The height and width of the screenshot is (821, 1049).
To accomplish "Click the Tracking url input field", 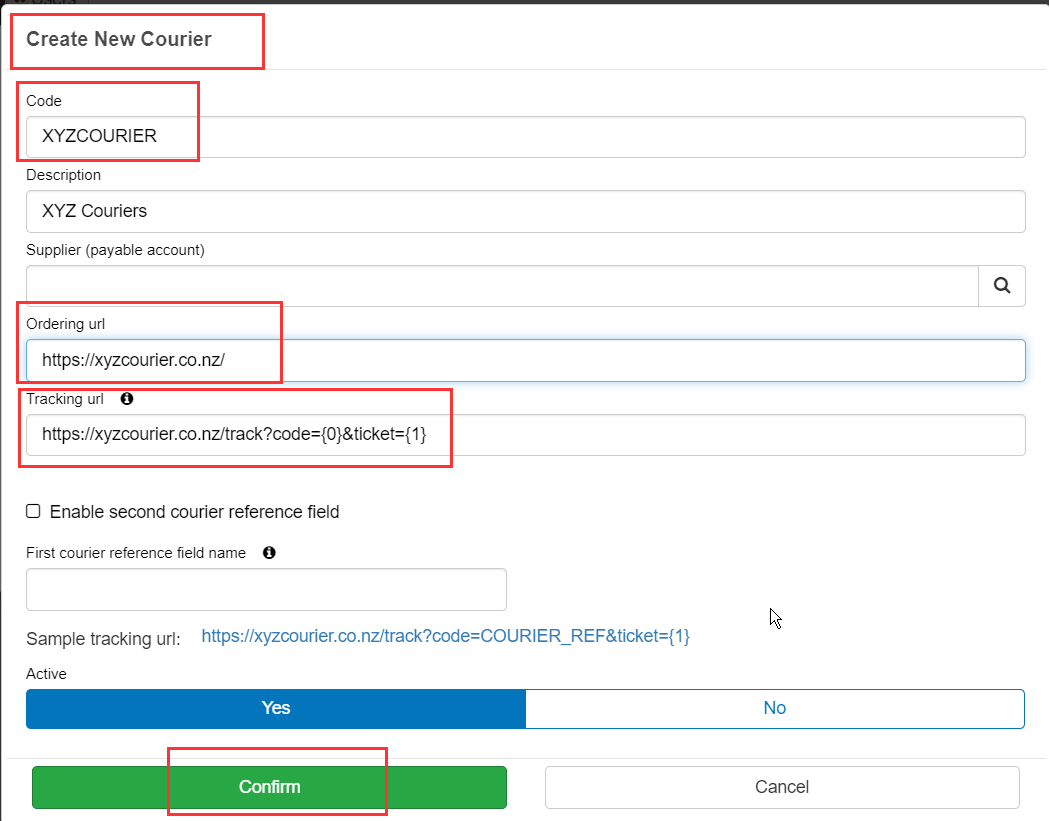I will pos(526,435).
